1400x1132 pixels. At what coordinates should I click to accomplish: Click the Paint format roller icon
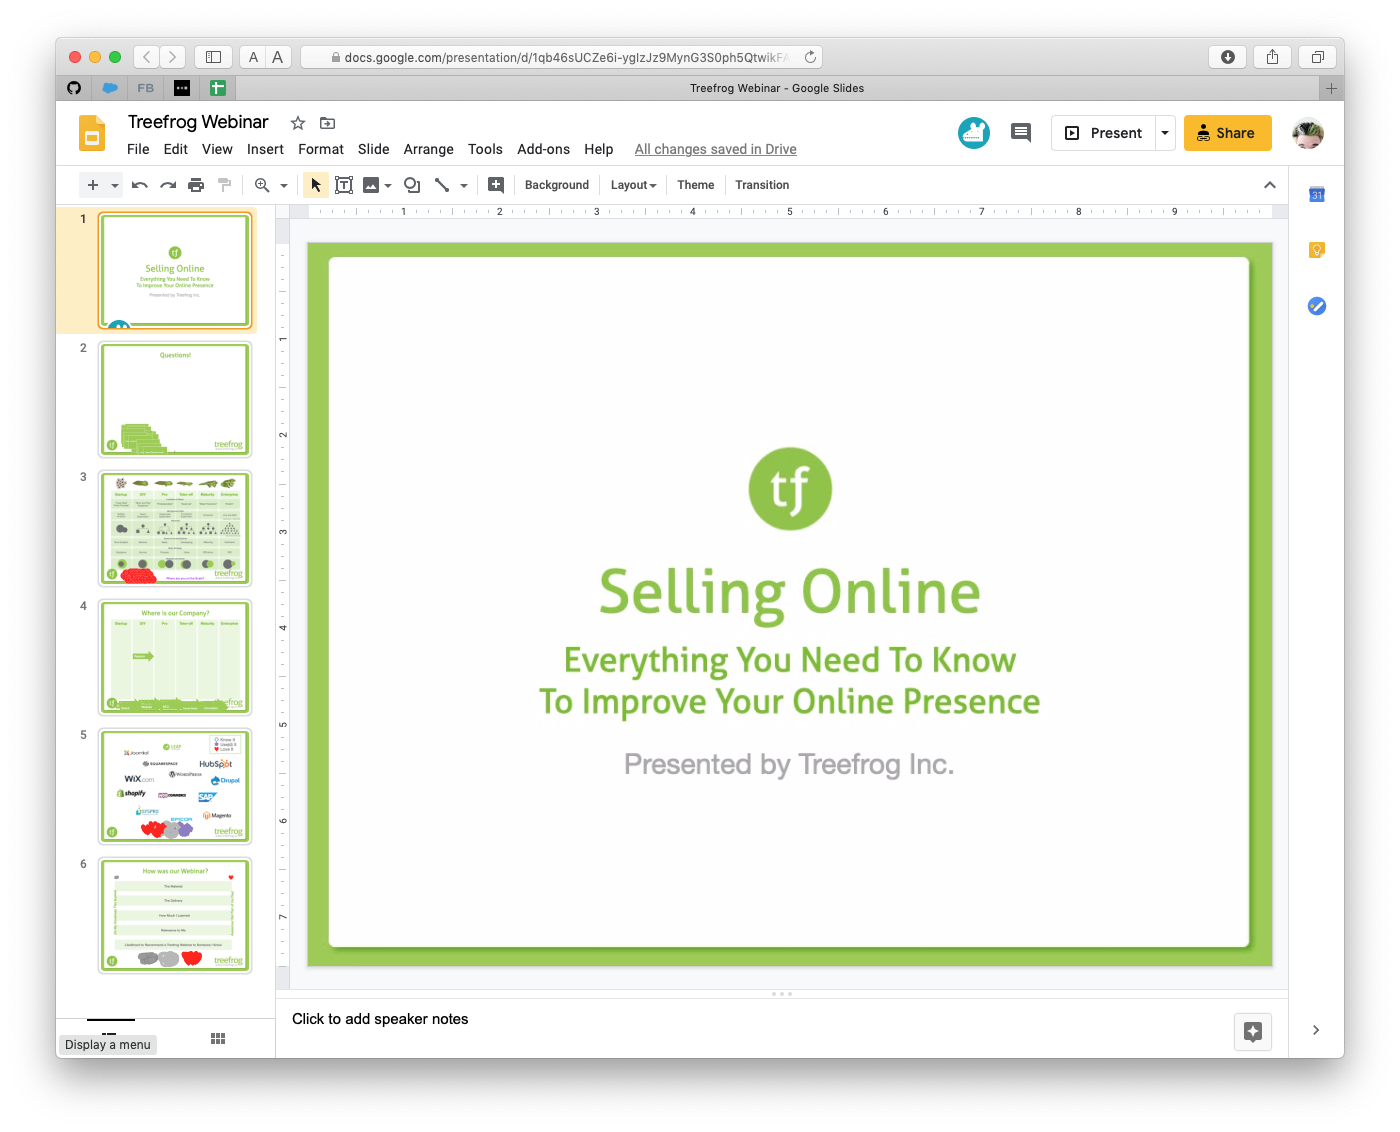[224, 185]
